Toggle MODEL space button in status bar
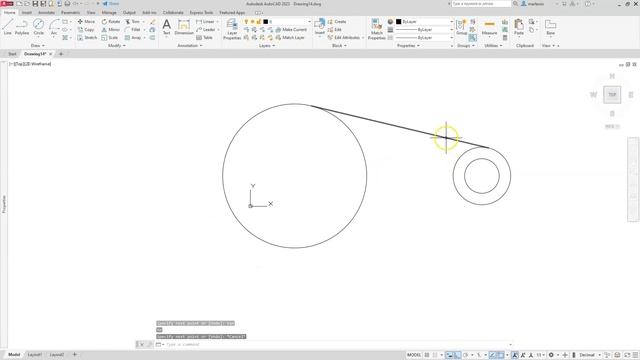The width and height of the screenshot is (640, 360). point(413,355)
